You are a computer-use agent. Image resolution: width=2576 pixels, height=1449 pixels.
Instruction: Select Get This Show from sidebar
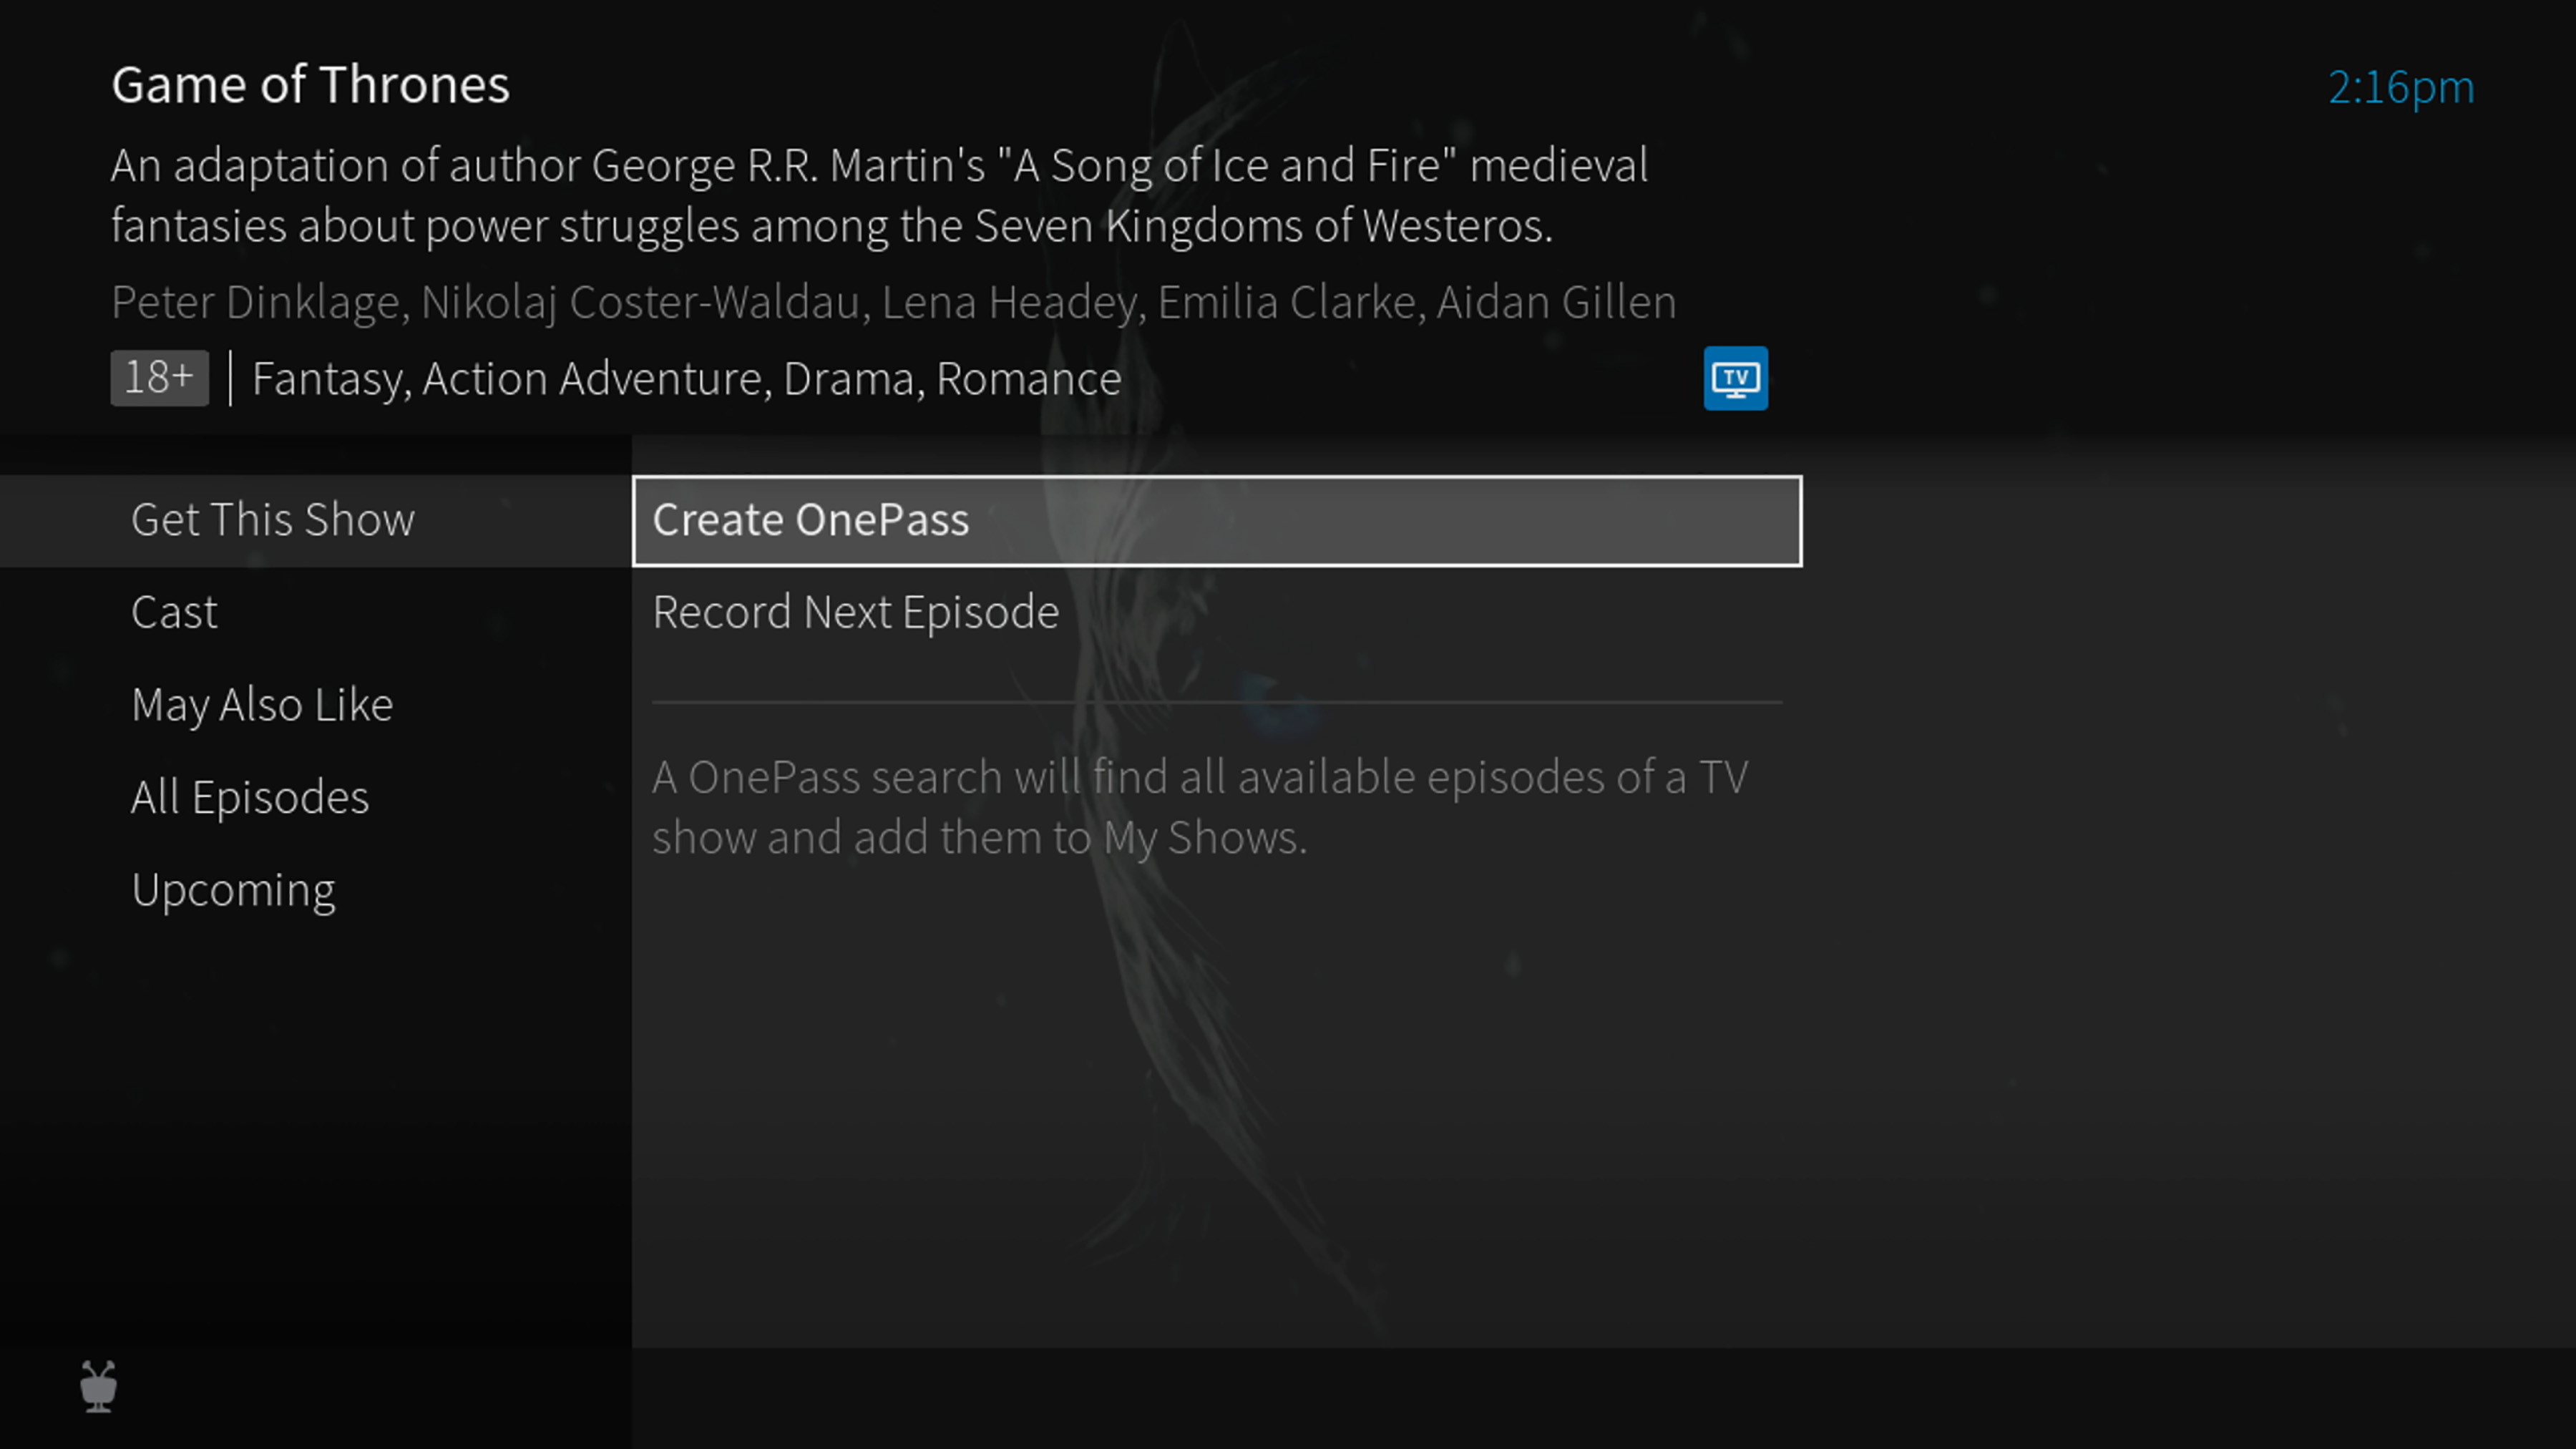pos(273,518)
